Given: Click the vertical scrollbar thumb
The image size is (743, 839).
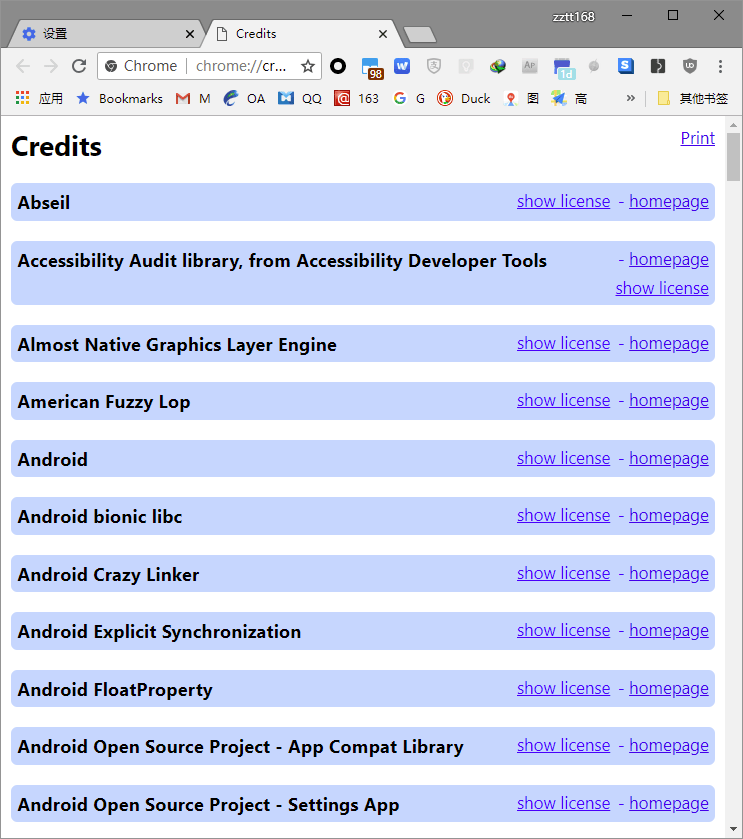Looking at the screenshot, I should (733, 157).
